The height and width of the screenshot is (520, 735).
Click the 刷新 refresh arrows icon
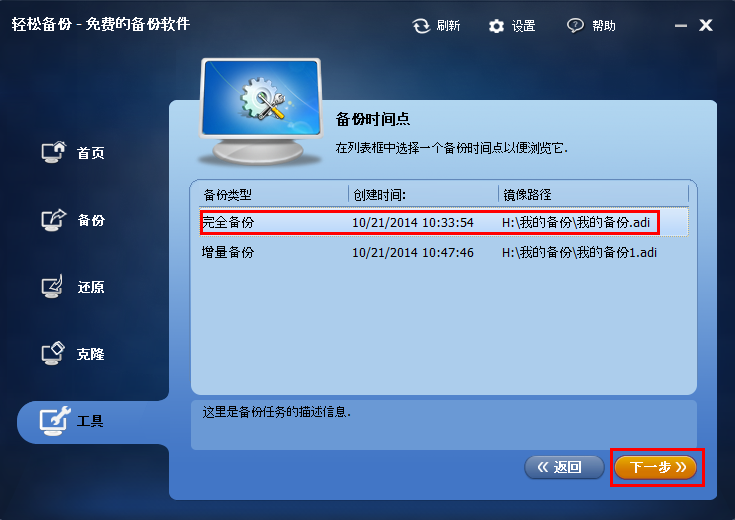click(421, 26)
